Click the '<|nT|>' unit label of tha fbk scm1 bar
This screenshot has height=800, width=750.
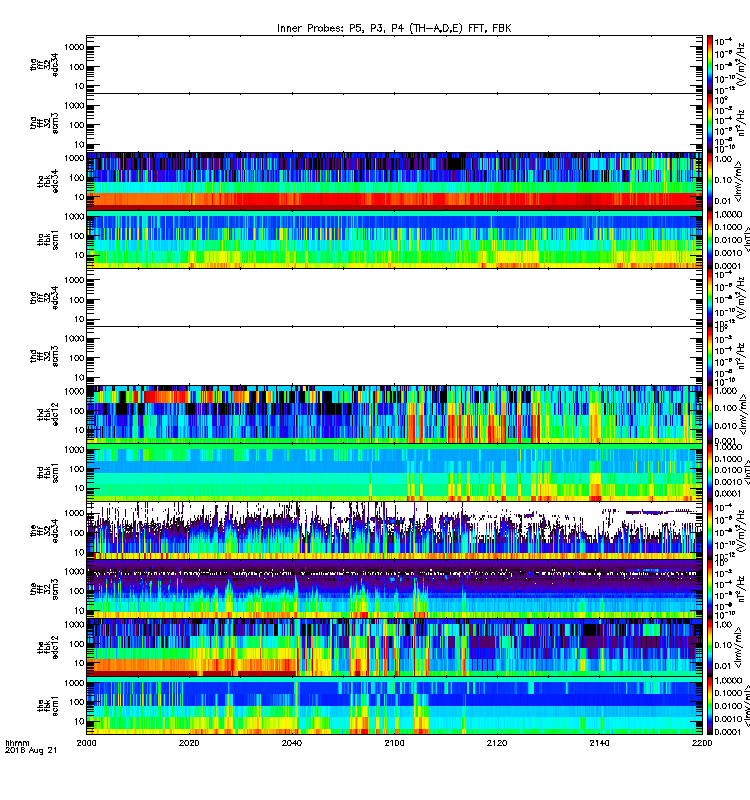click(x=746, y=240)
